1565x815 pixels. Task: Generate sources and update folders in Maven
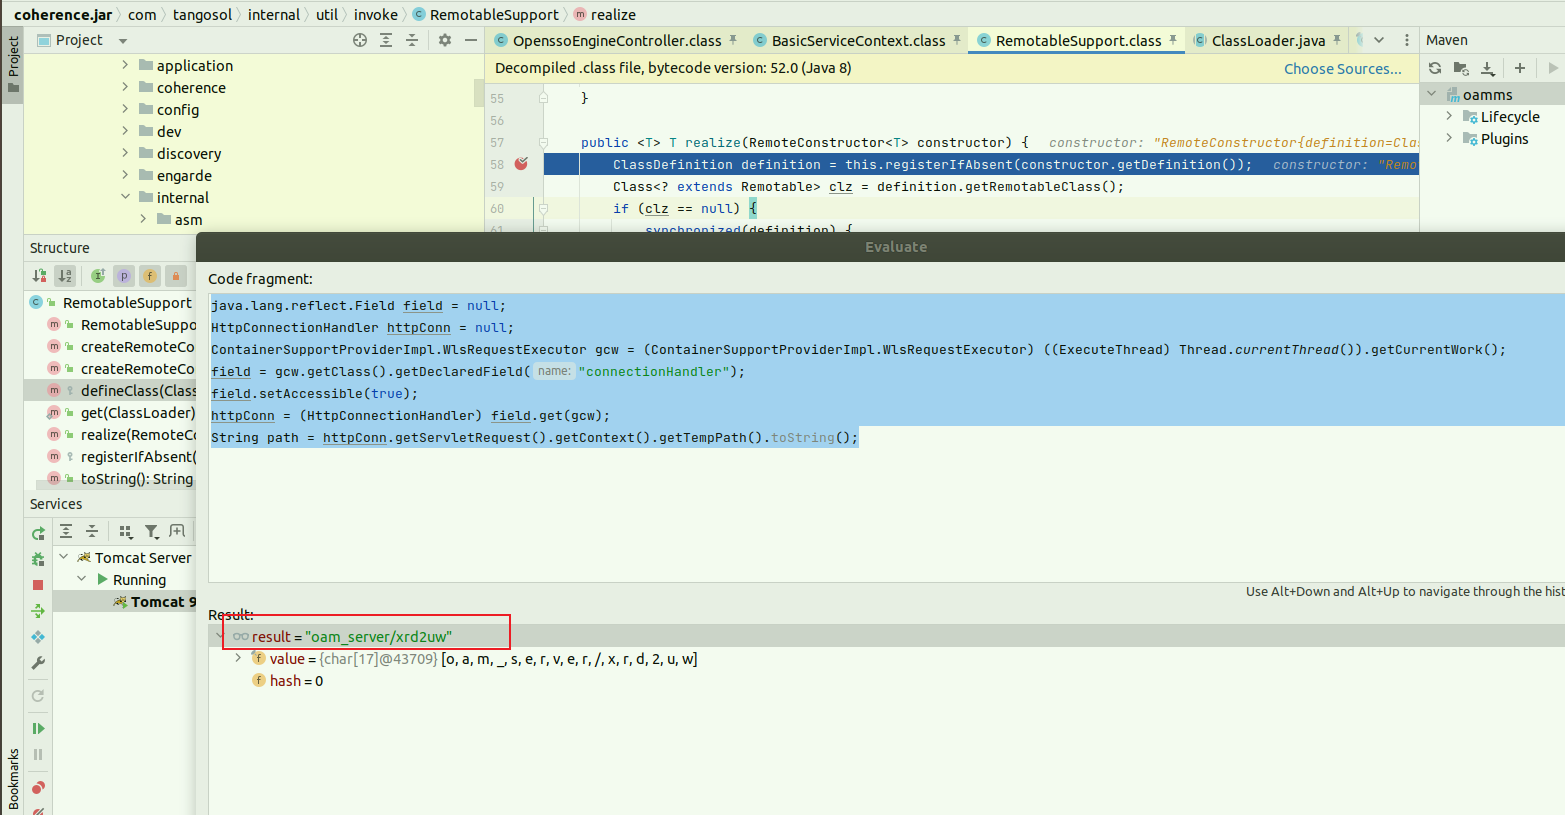[x=1461, y=68]
